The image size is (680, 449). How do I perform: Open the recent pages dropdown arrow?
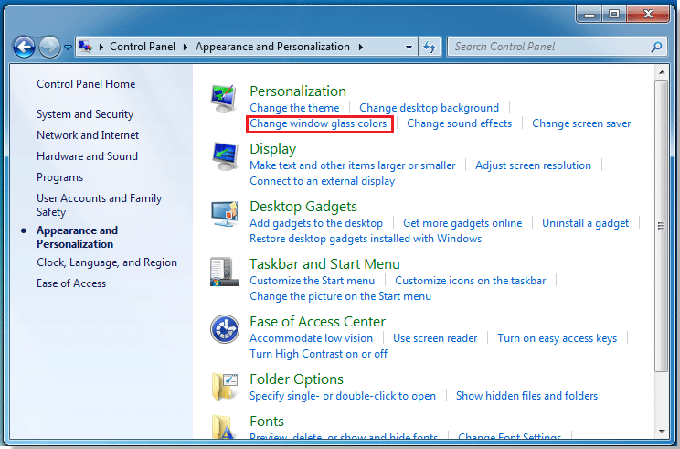[x=68, y=47]
